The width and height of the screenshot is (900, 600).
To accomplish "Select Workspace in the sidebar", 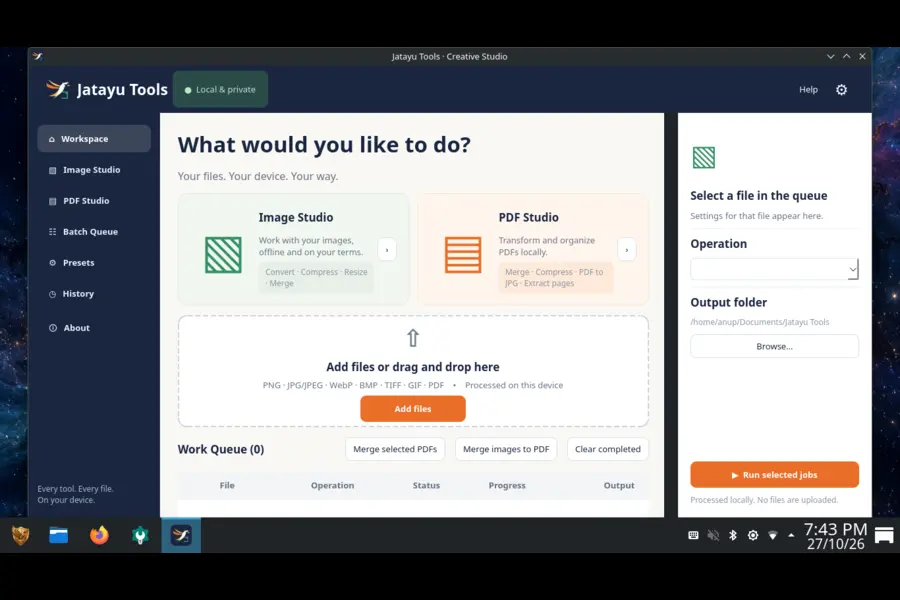I will click(94, 139).
